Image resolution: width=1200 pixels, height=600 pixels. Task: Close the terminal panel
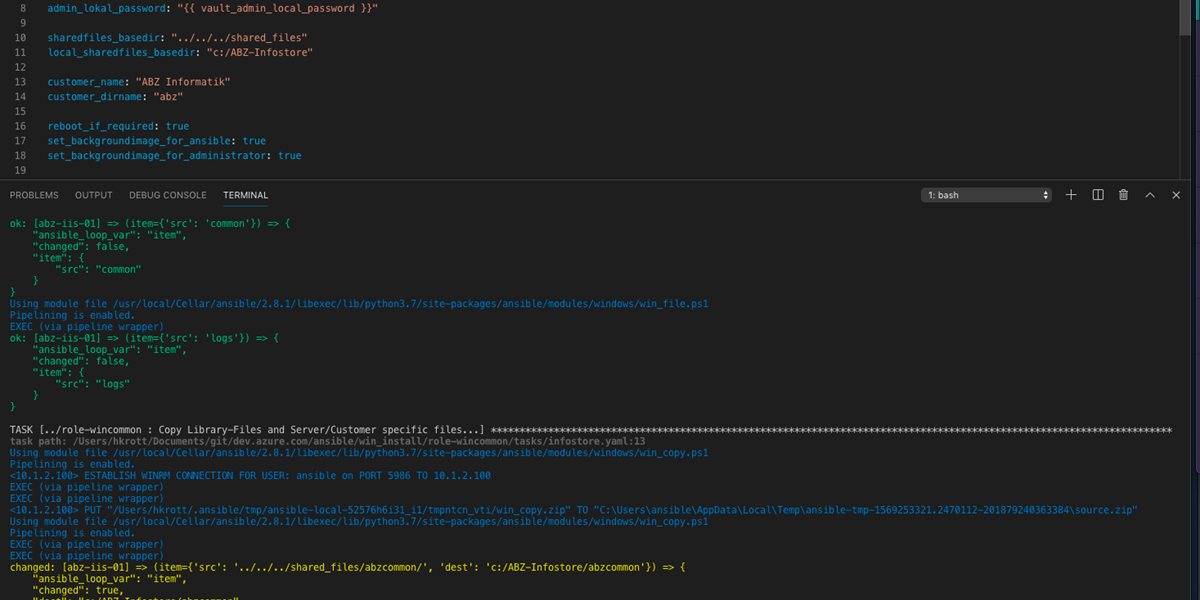coord(1176,195)
